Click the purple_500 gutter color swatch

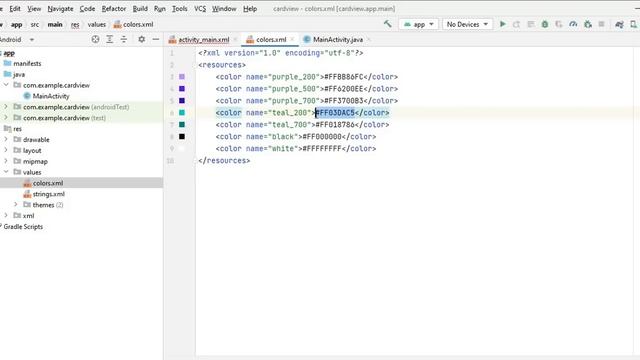click(x=182, y=89)
